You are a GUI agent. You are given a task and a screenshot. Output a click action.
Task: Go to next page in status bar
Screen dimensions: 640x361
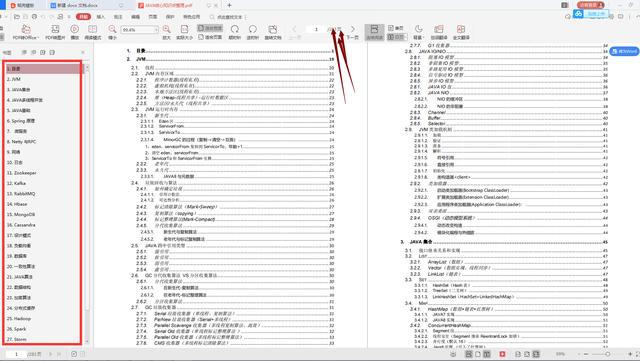pos(51,354)
